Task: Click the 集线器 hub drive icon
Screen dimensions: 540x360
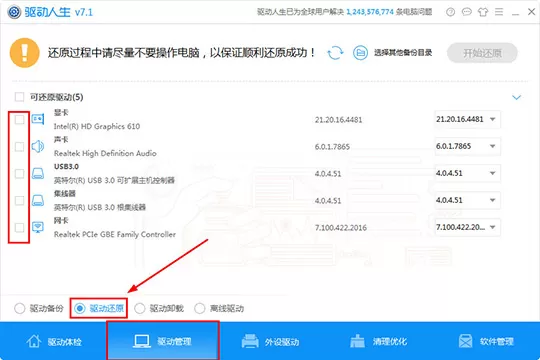Action: [x=38, y=200]
